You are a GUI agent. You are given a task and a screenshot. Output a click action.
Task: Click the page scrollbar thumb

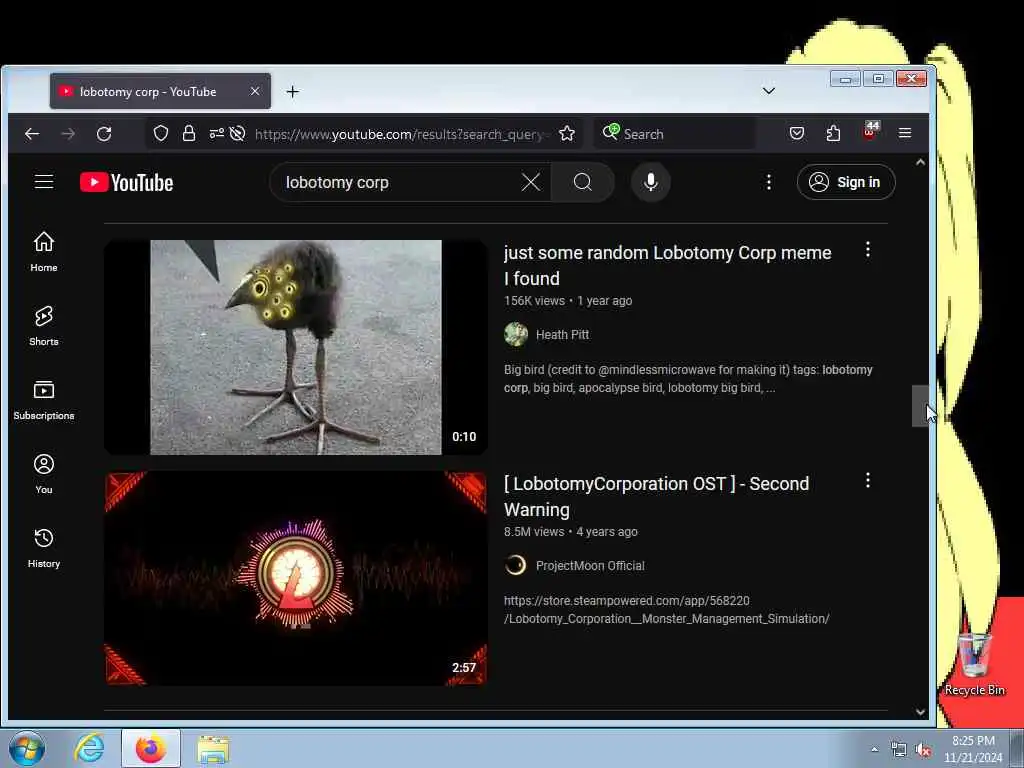click(920, 406)
